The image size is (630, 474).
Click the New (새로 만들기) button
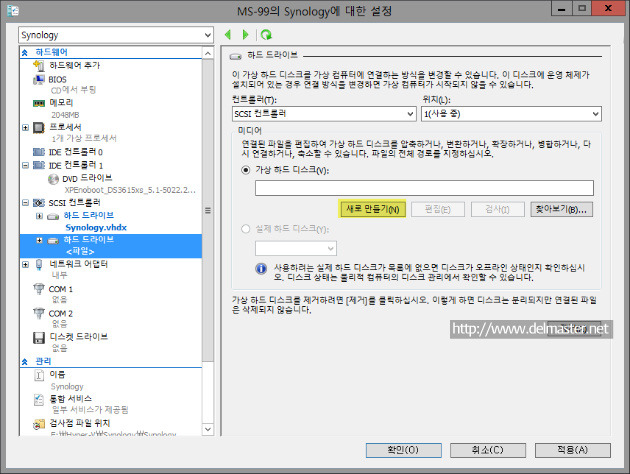tap(372, 209)
